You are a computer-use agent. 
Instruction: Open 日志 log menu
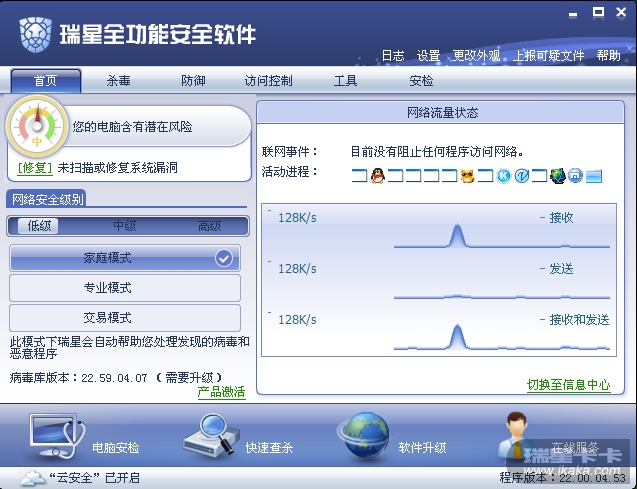[x=393, y=56]
